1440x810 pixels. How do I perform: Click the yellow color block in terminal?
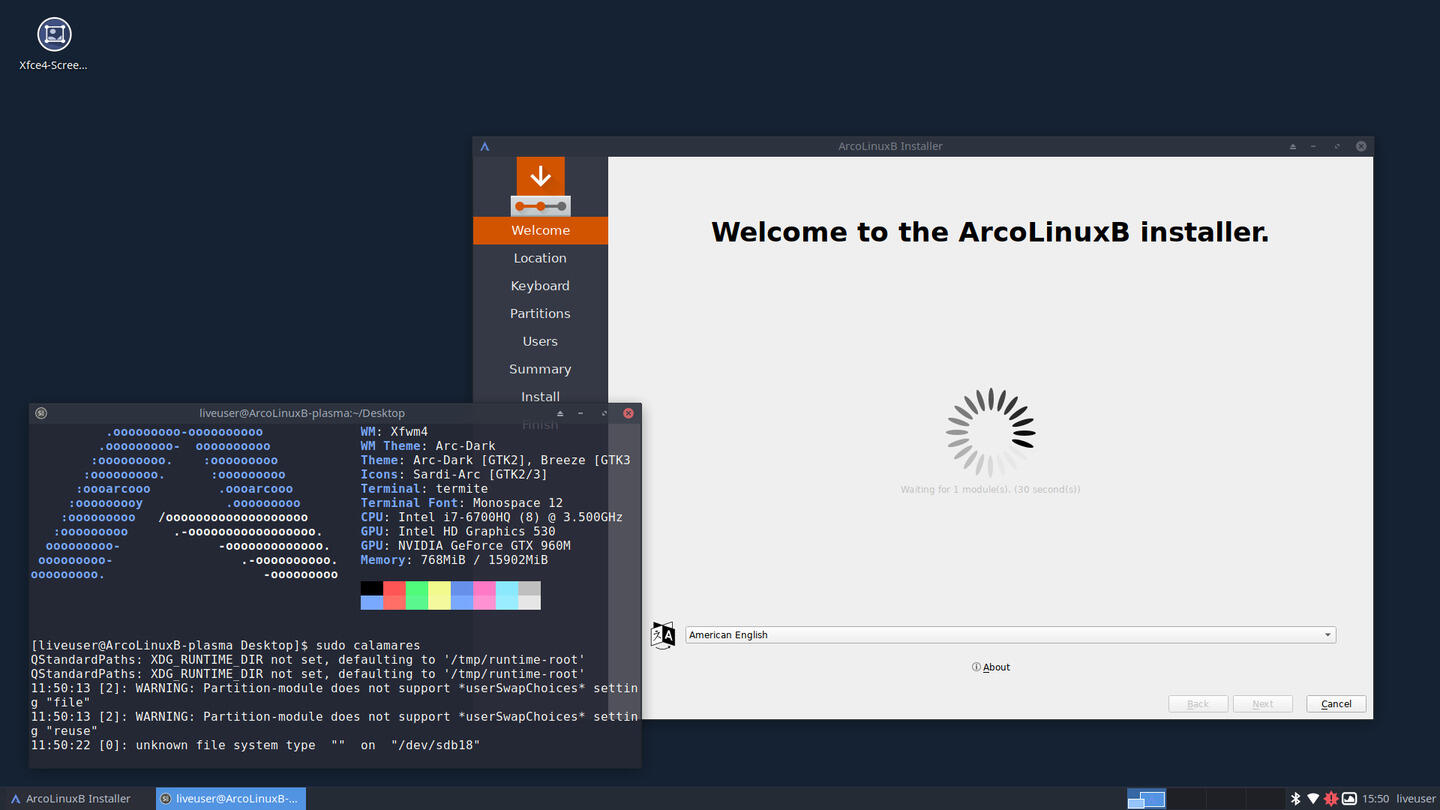439,595
